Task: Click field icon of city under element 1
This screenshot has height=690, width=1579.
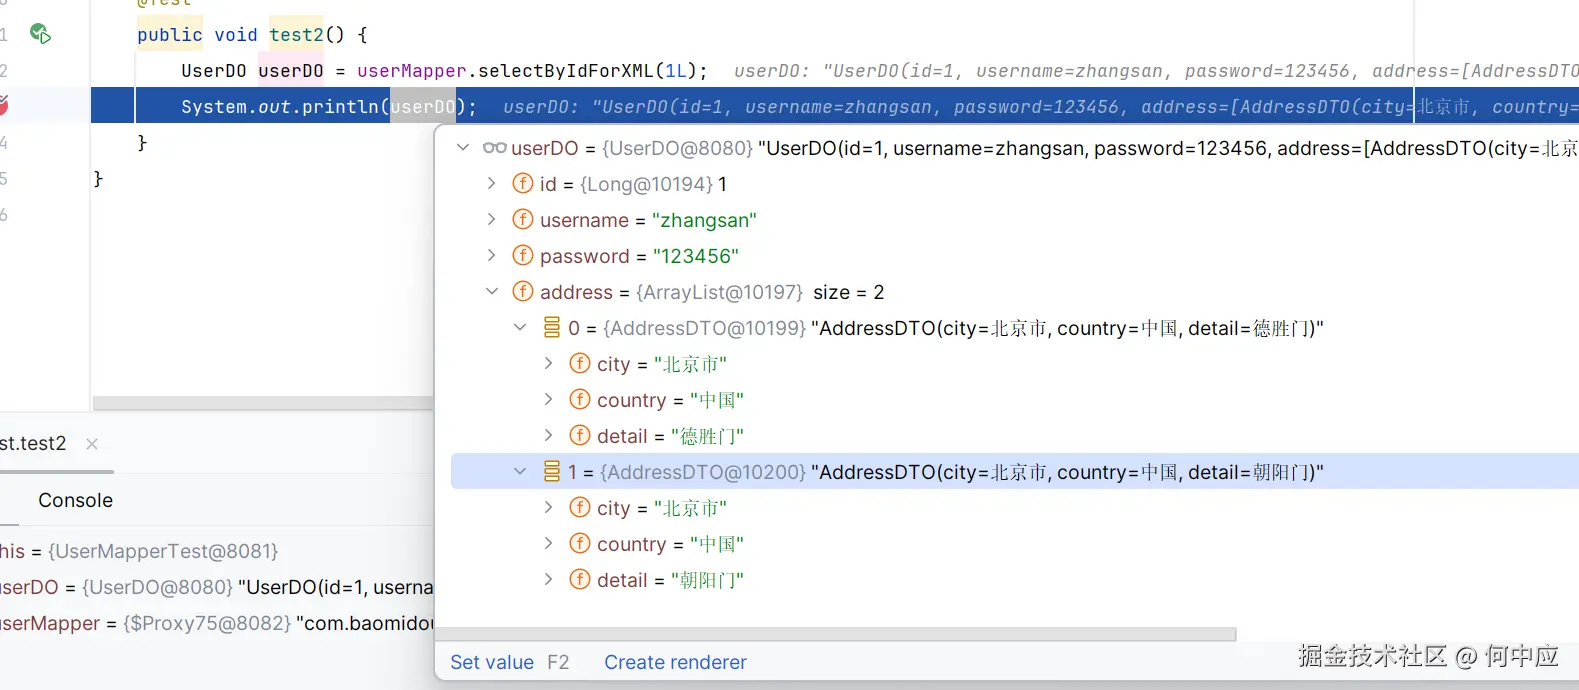Action: 579,508
